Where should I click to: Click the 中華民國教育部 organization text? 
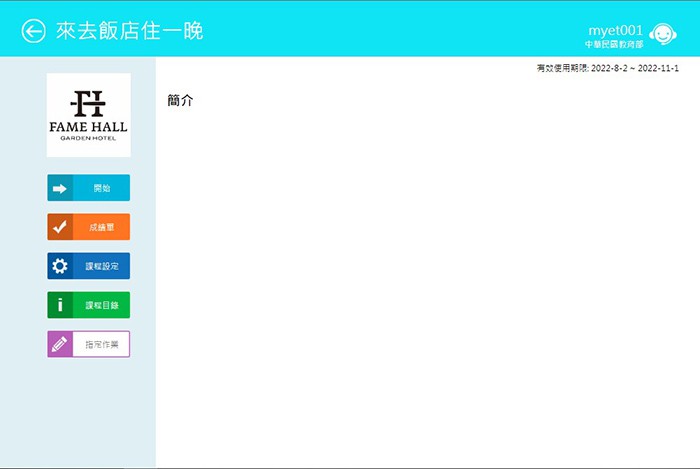[613, 45]
